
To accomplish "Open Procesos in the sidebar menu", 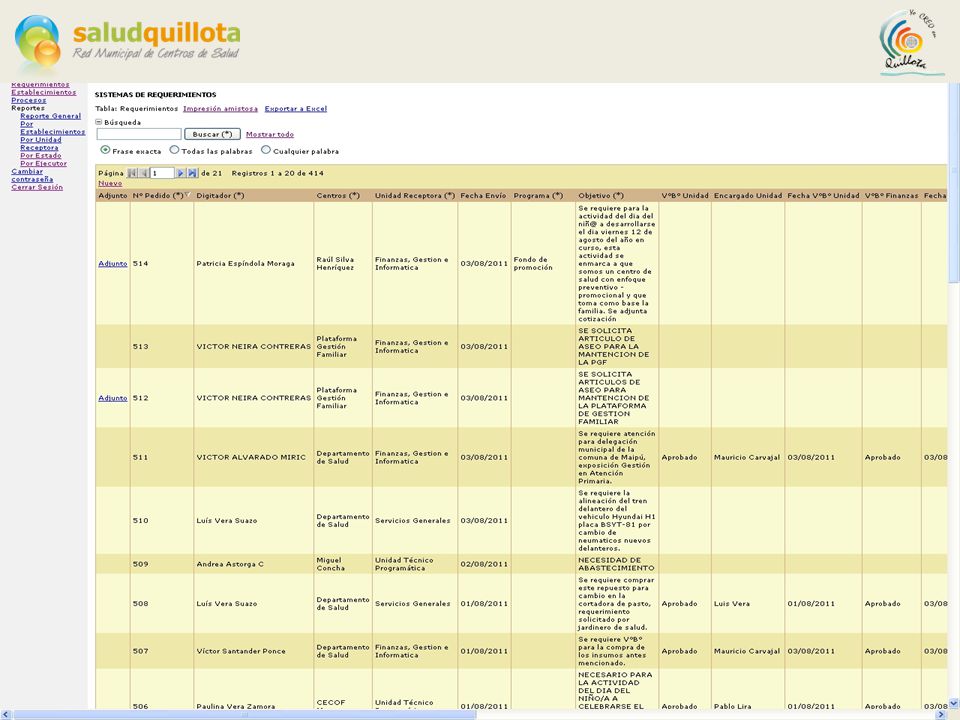I will (28, 100).
